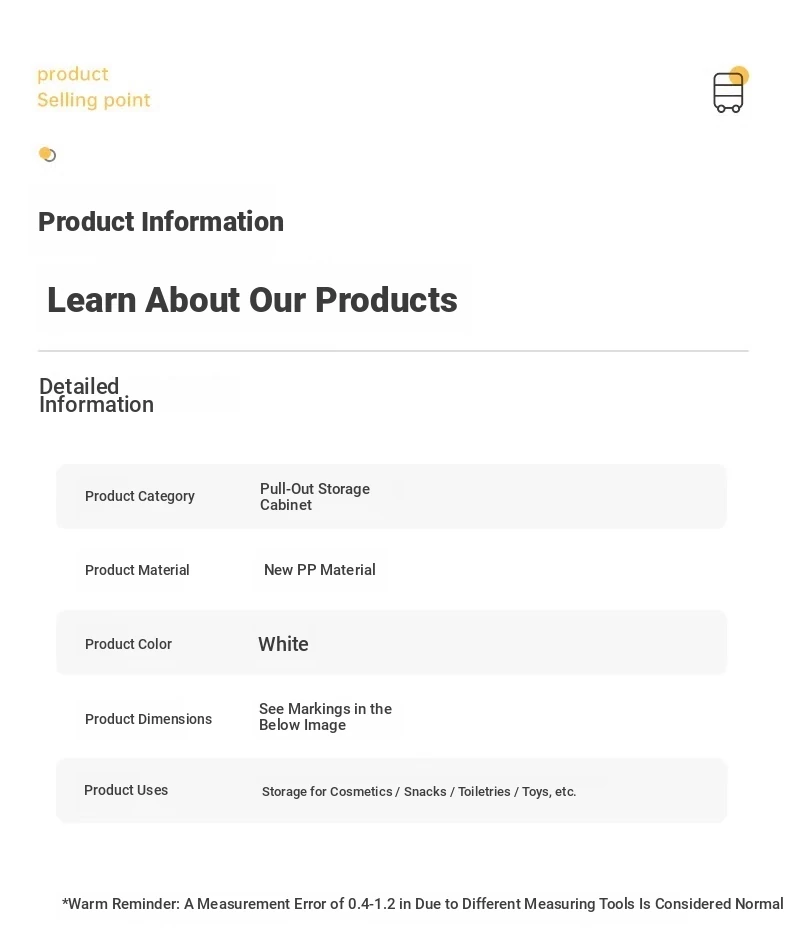Click the 'White' color value
Screen dimensions: 790x946
tap(283, 644)
